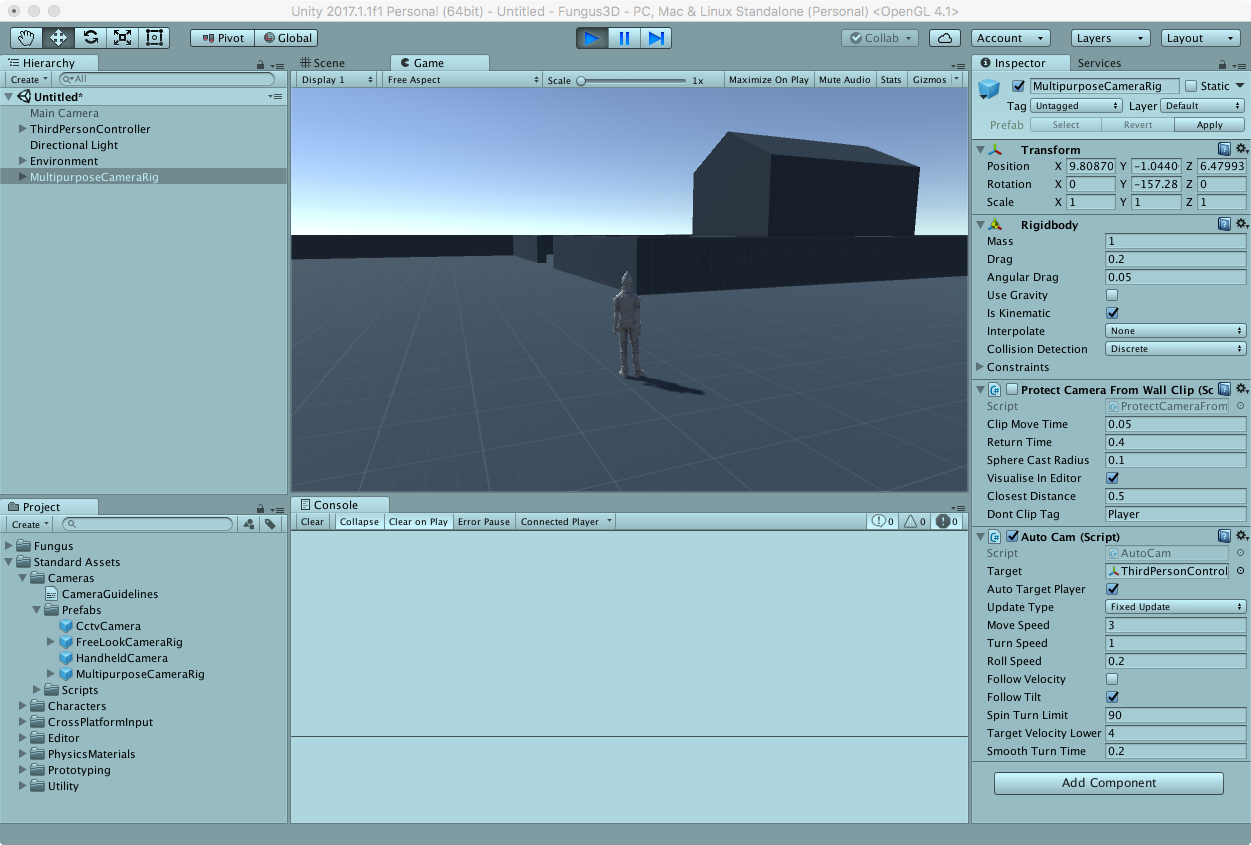The width and height of the screenshot is (1251, 845).
Task: Click the Console Clear button
Action: (313, 521)
